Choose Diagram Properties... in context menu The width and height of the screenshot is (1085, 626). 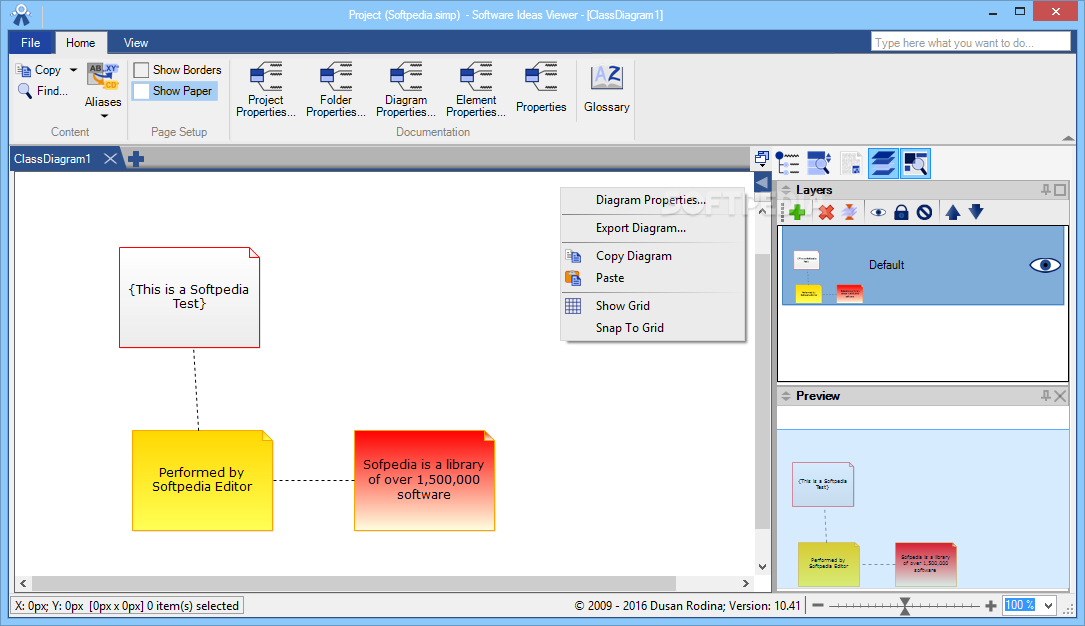point(653,200)
